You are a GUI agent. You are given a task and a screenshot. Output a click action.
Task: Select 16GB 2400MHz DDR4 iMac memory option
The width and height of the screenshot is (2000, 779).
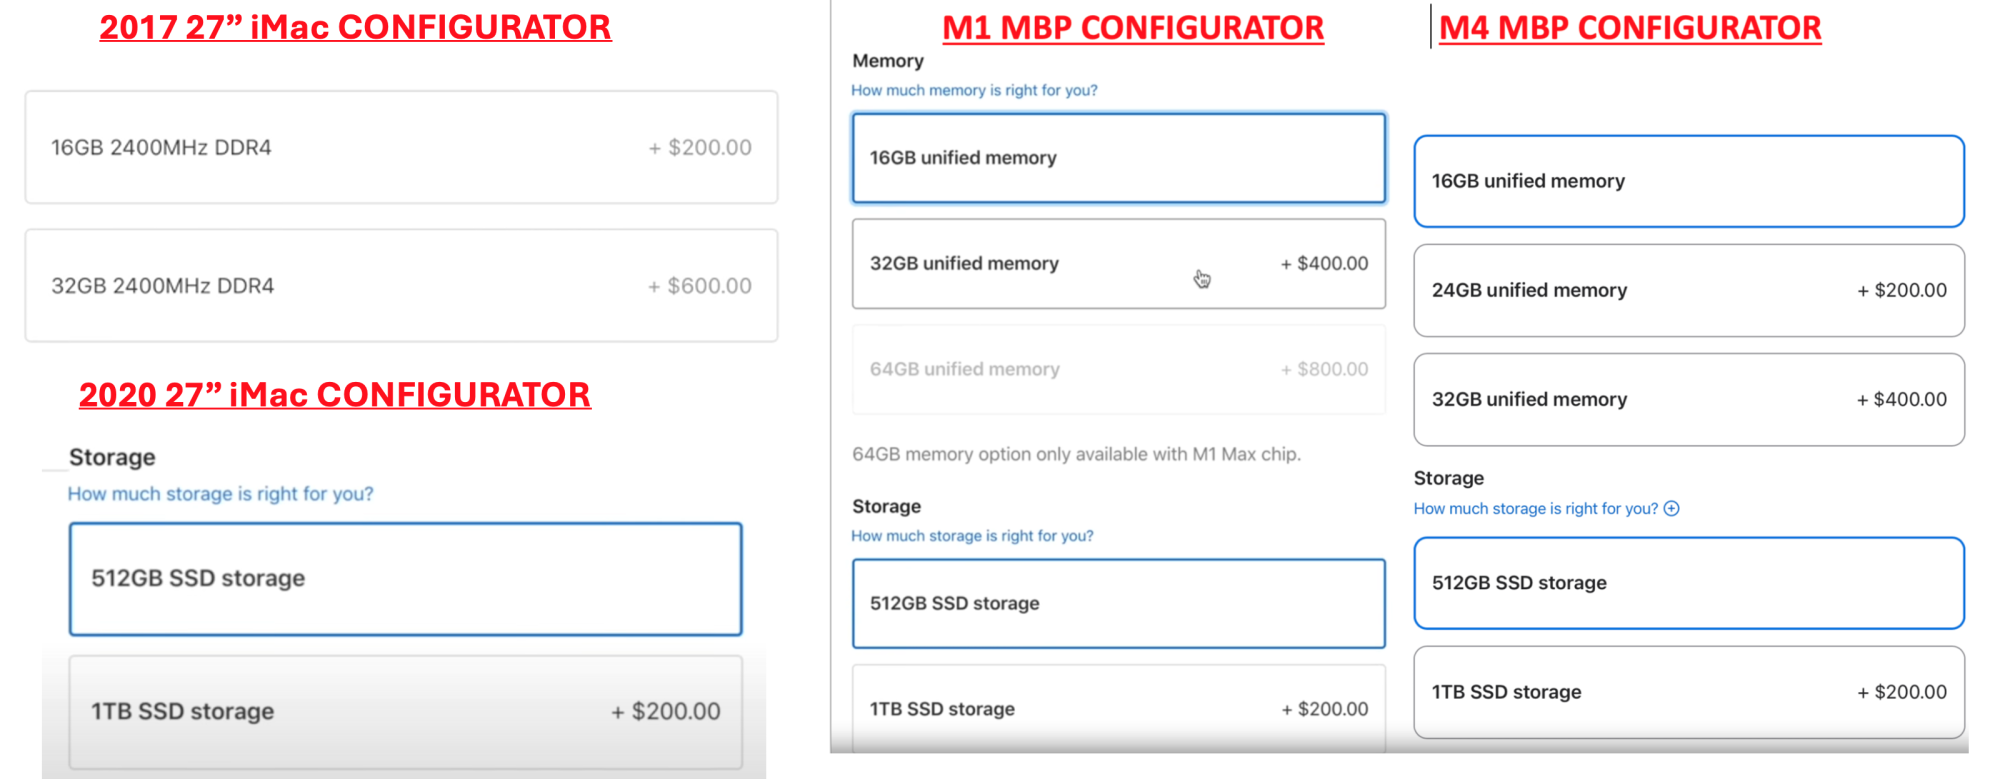click(401, 148)
